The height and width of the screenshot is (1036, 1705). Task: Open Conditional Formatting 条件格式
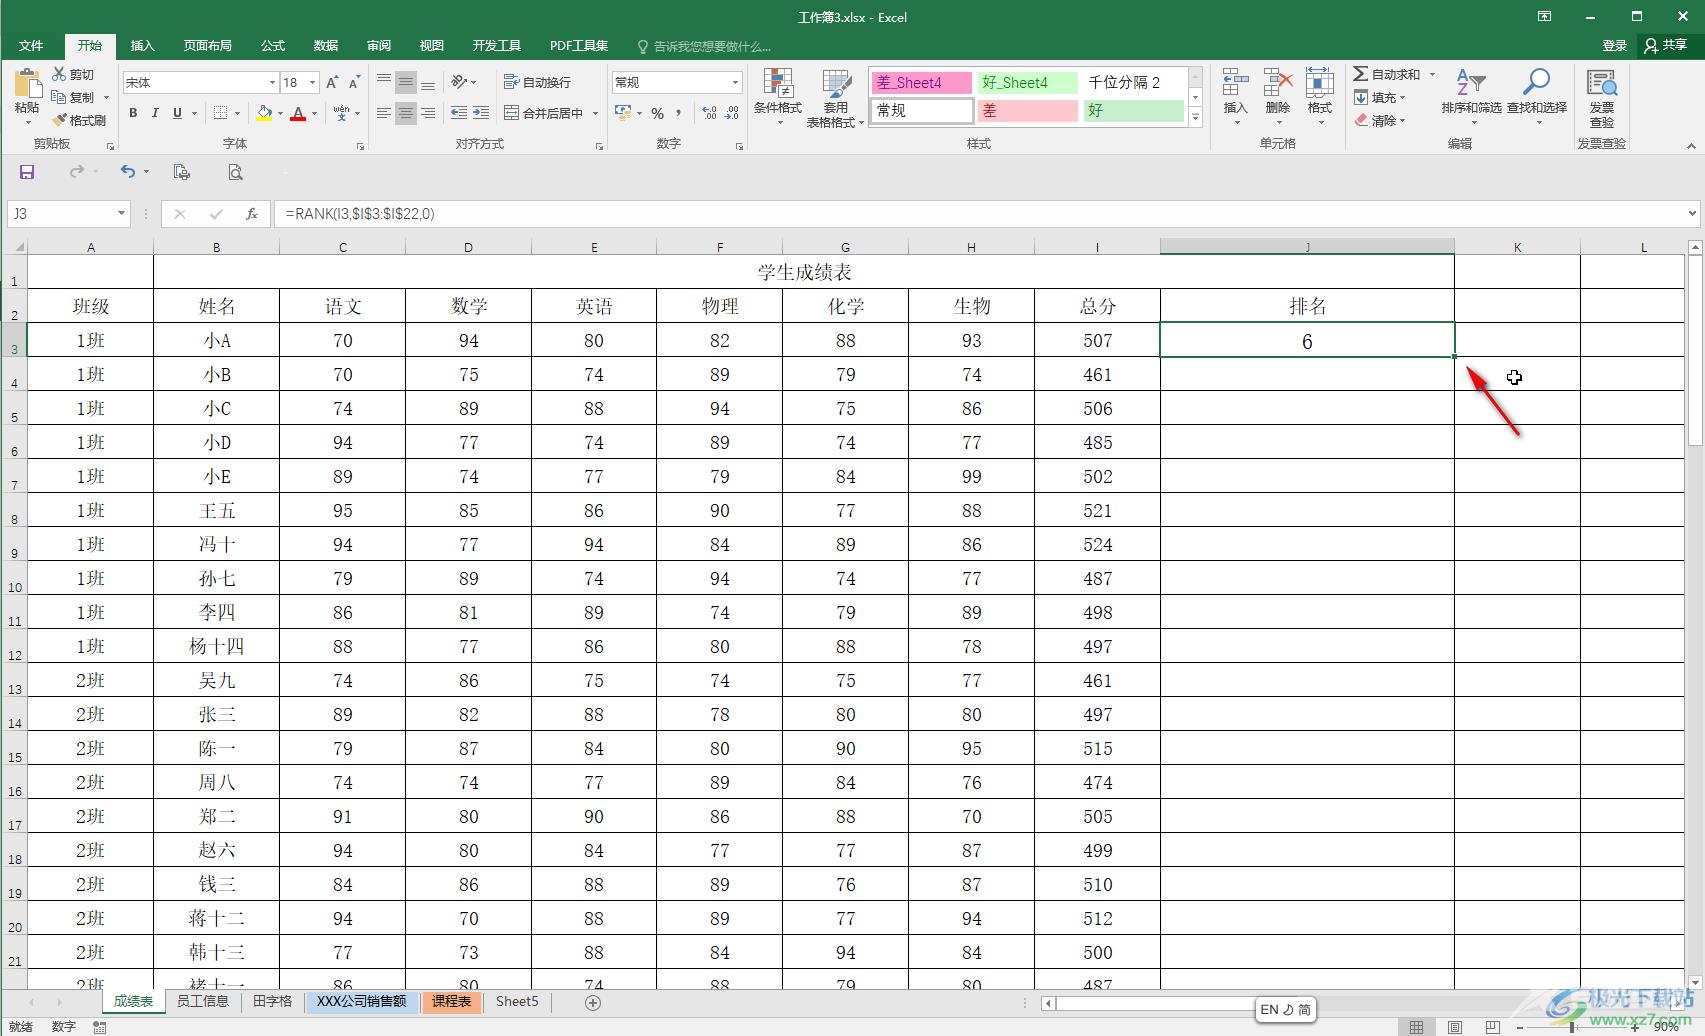(777, 98)
